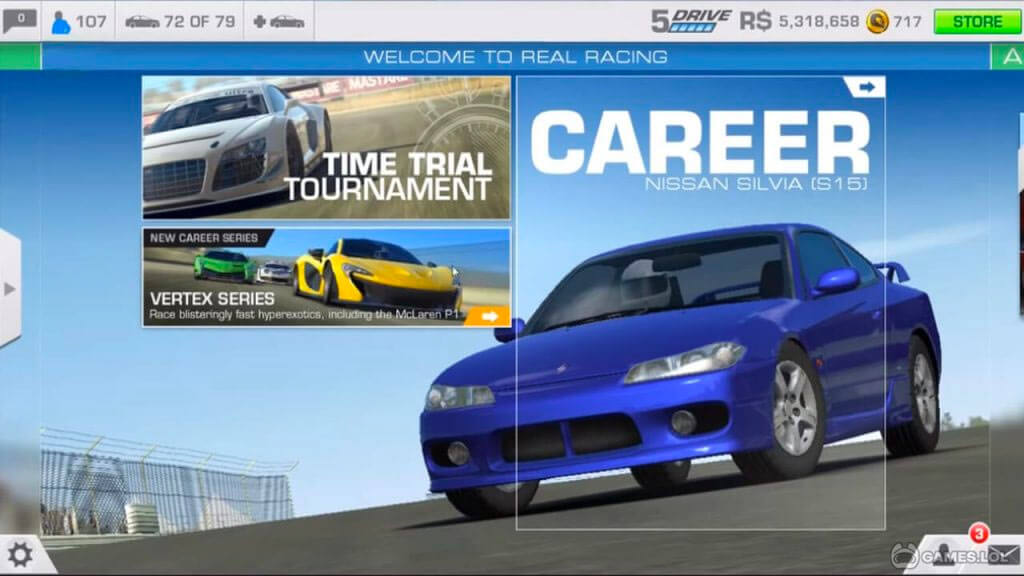Tap the add new car plus icon
The width and height of the screenshot is (1024, 576).
coord(279,22)
